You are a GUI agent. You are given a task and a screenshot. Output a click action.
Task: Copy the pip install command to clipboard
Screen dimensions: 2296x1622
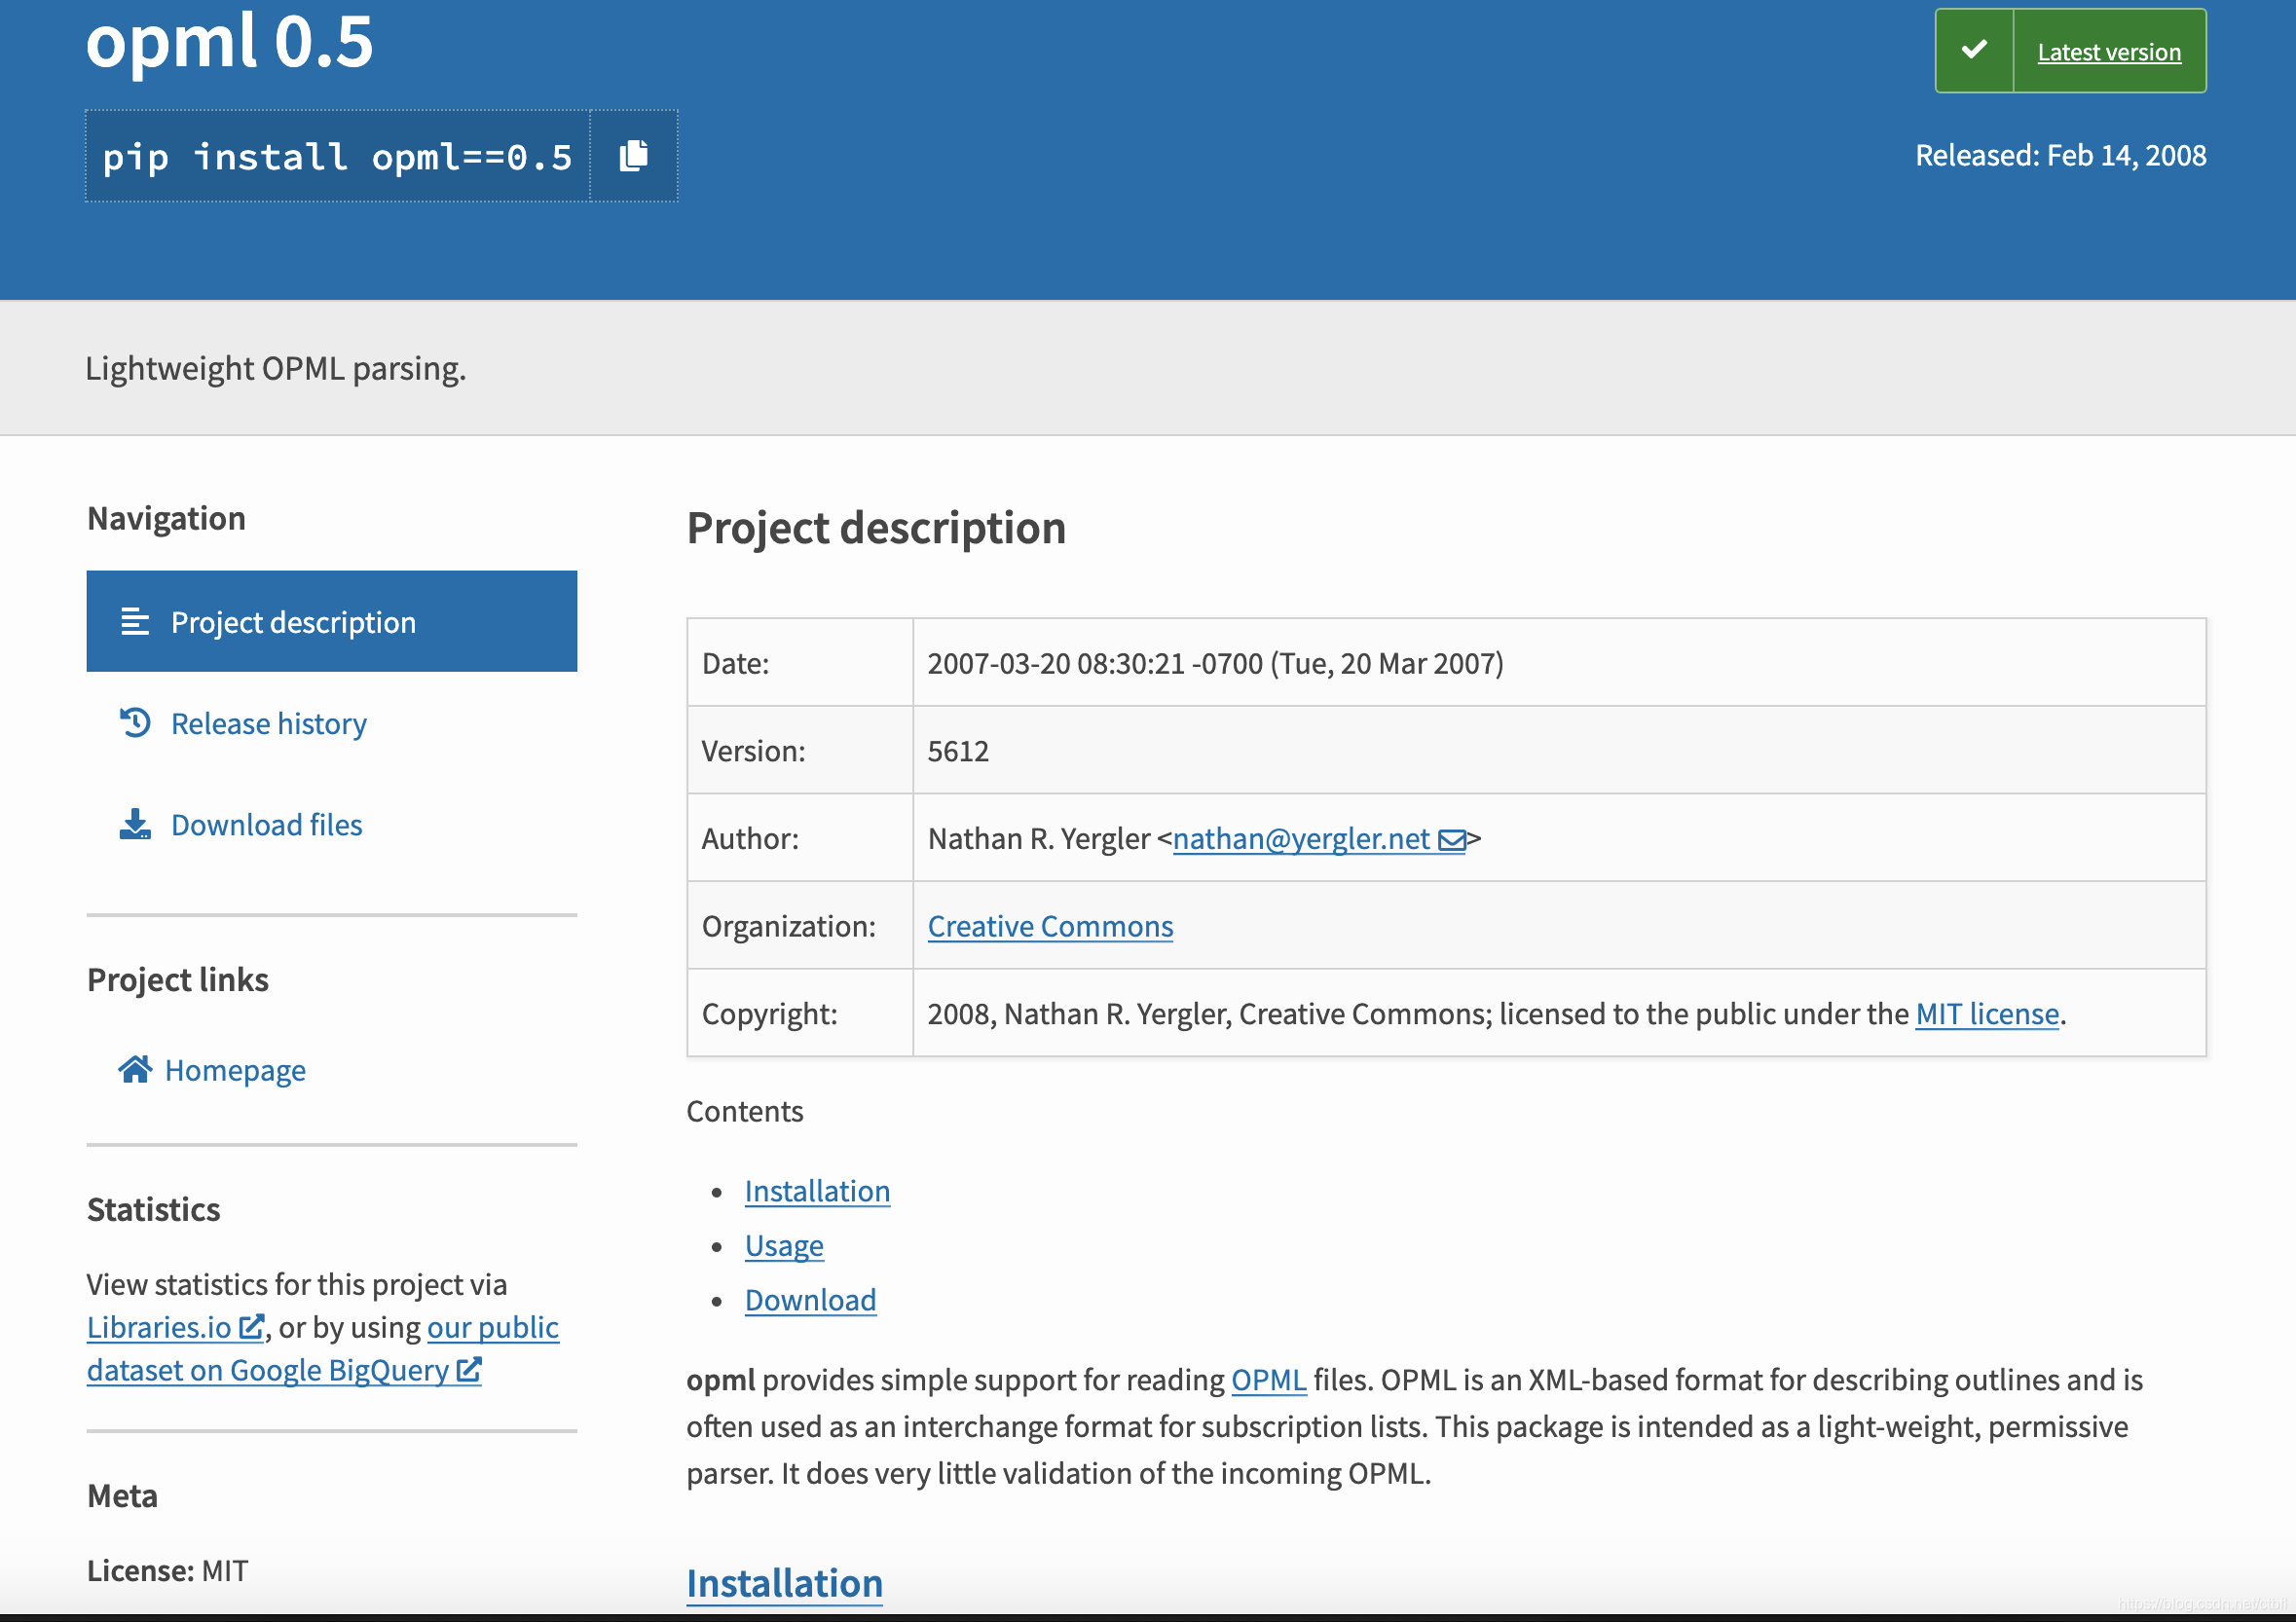633,156
